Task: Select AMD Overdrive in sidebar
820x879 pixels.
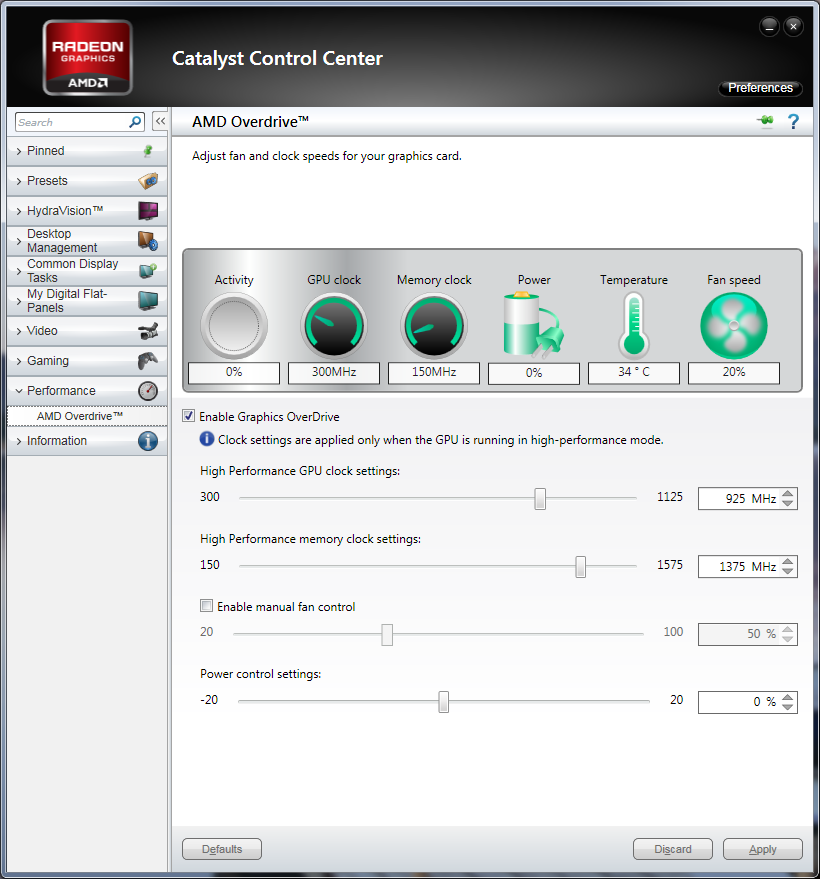Action: 87,416
